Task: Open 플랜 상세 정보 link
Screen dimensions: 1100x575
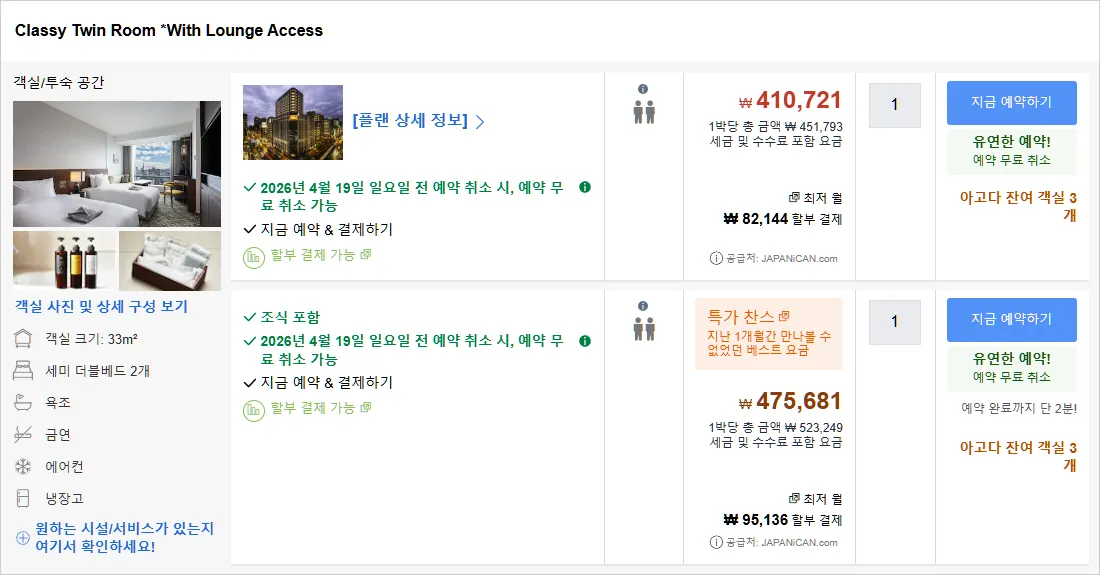Action: [410, 121]
